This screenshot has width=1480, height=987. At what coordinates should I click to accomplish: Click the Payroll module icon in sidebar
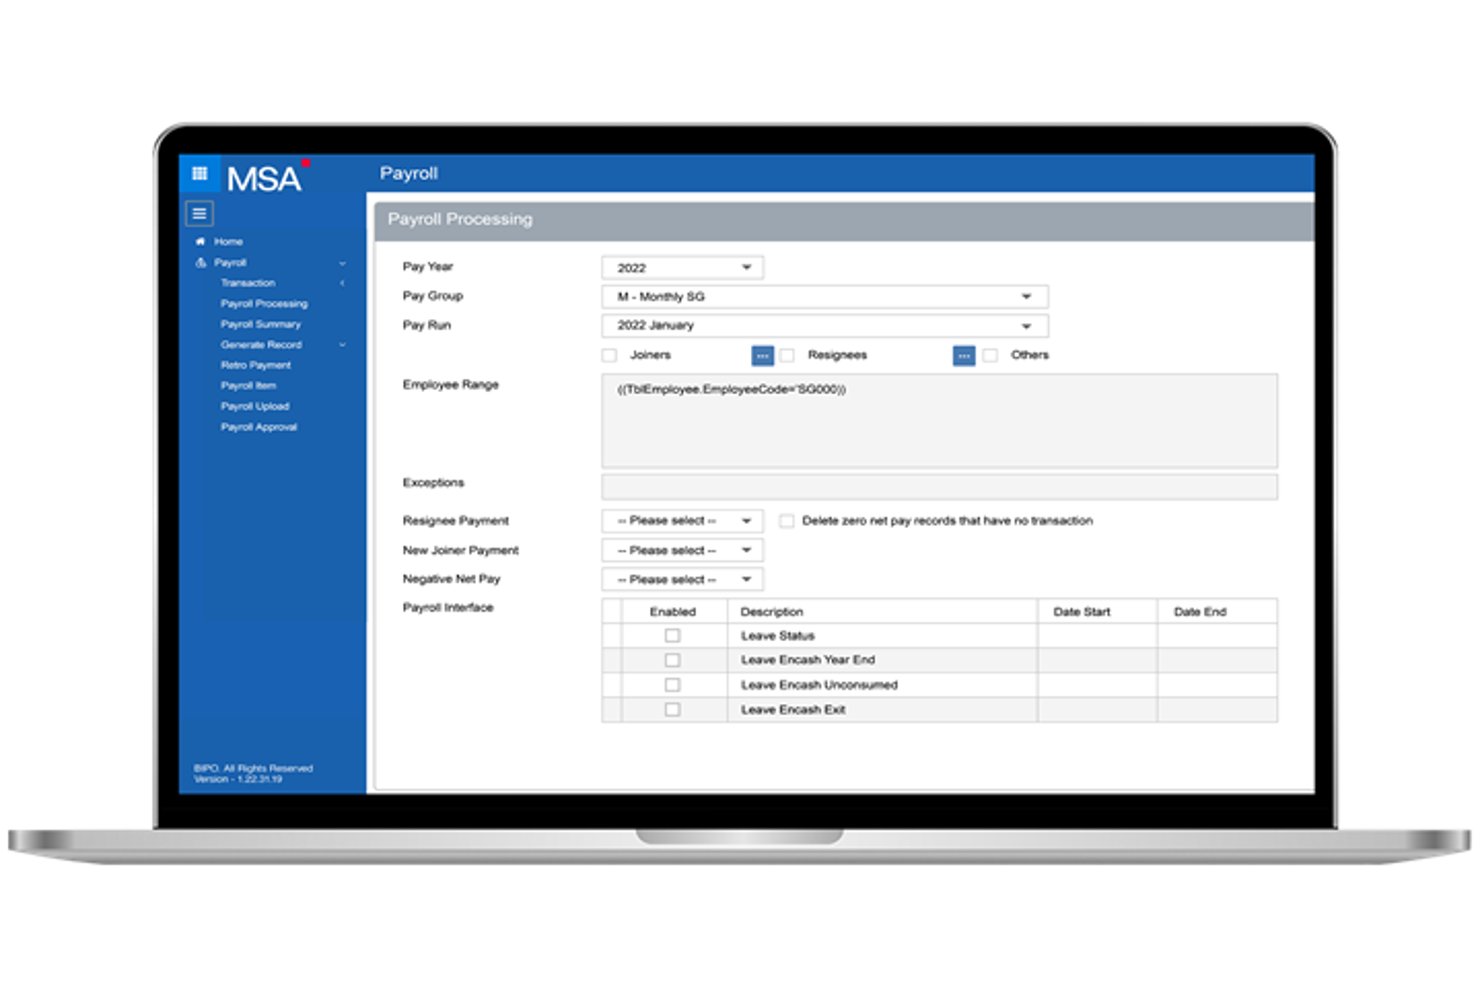click(x=200, y=262)
